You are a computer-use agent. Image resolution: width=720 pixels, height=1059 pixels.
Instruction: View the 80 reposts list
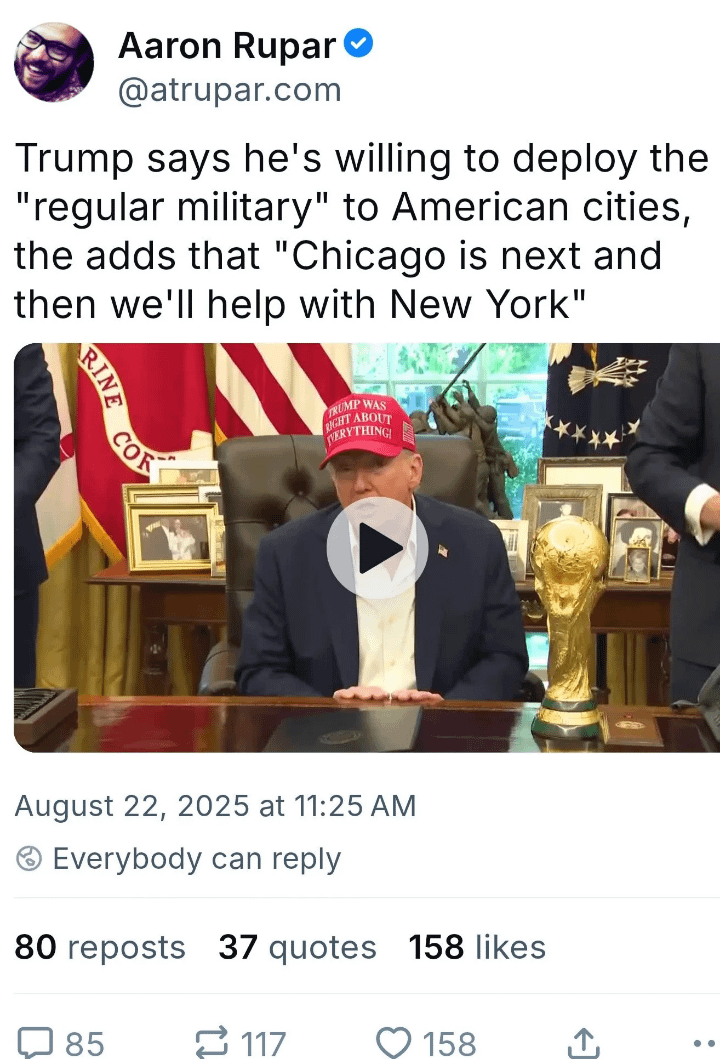pyautogui.click(x=100, y=947)
